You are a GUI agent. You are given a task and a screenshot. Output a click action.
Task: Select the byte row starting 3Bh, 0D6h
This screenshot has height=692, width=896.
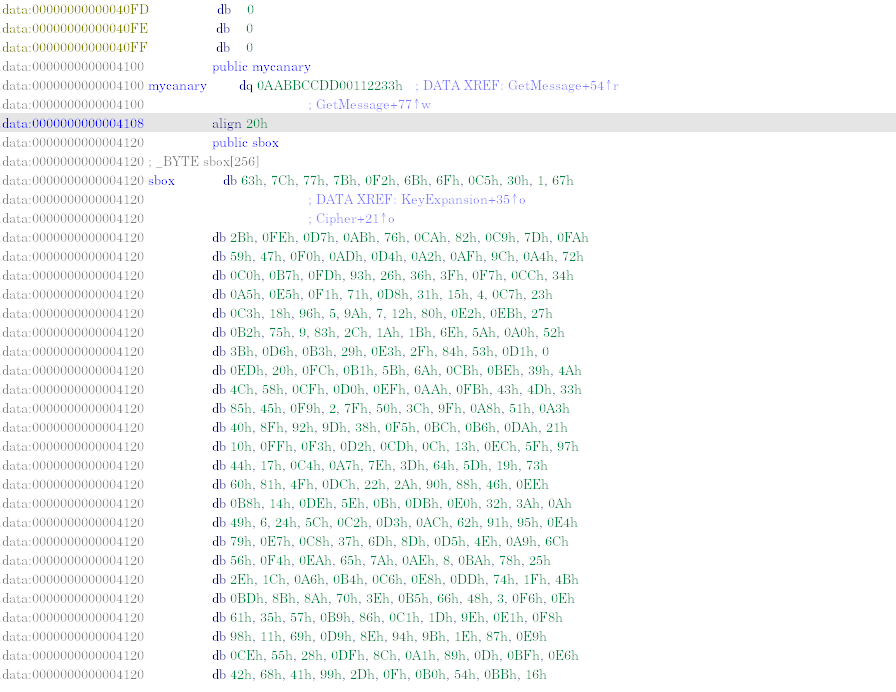click(x=381, y=351)
